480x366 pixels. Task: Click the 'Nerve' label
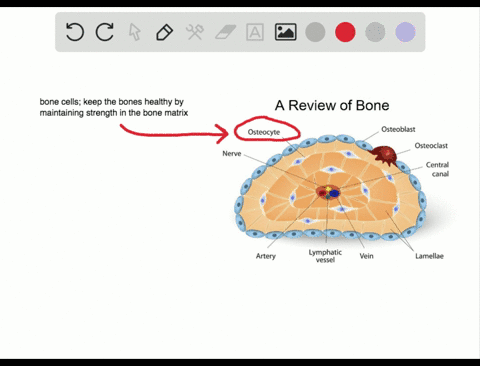tap(232, 154)
